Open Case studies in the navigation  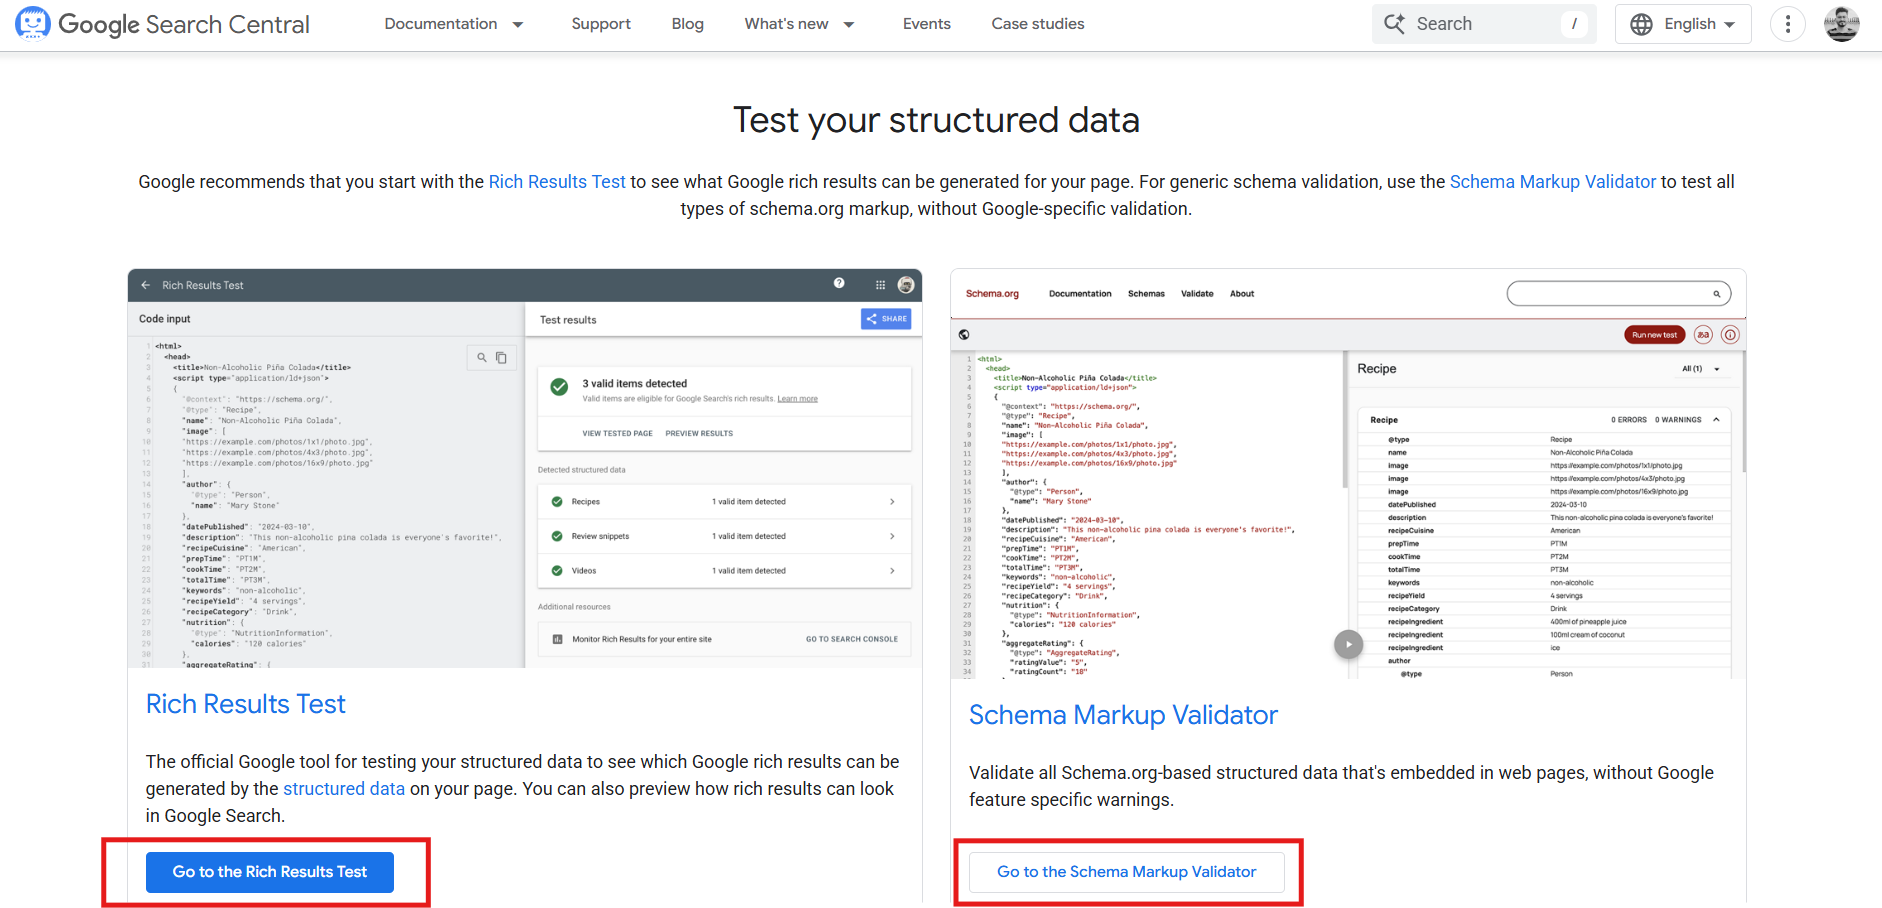pos(1037,24)
